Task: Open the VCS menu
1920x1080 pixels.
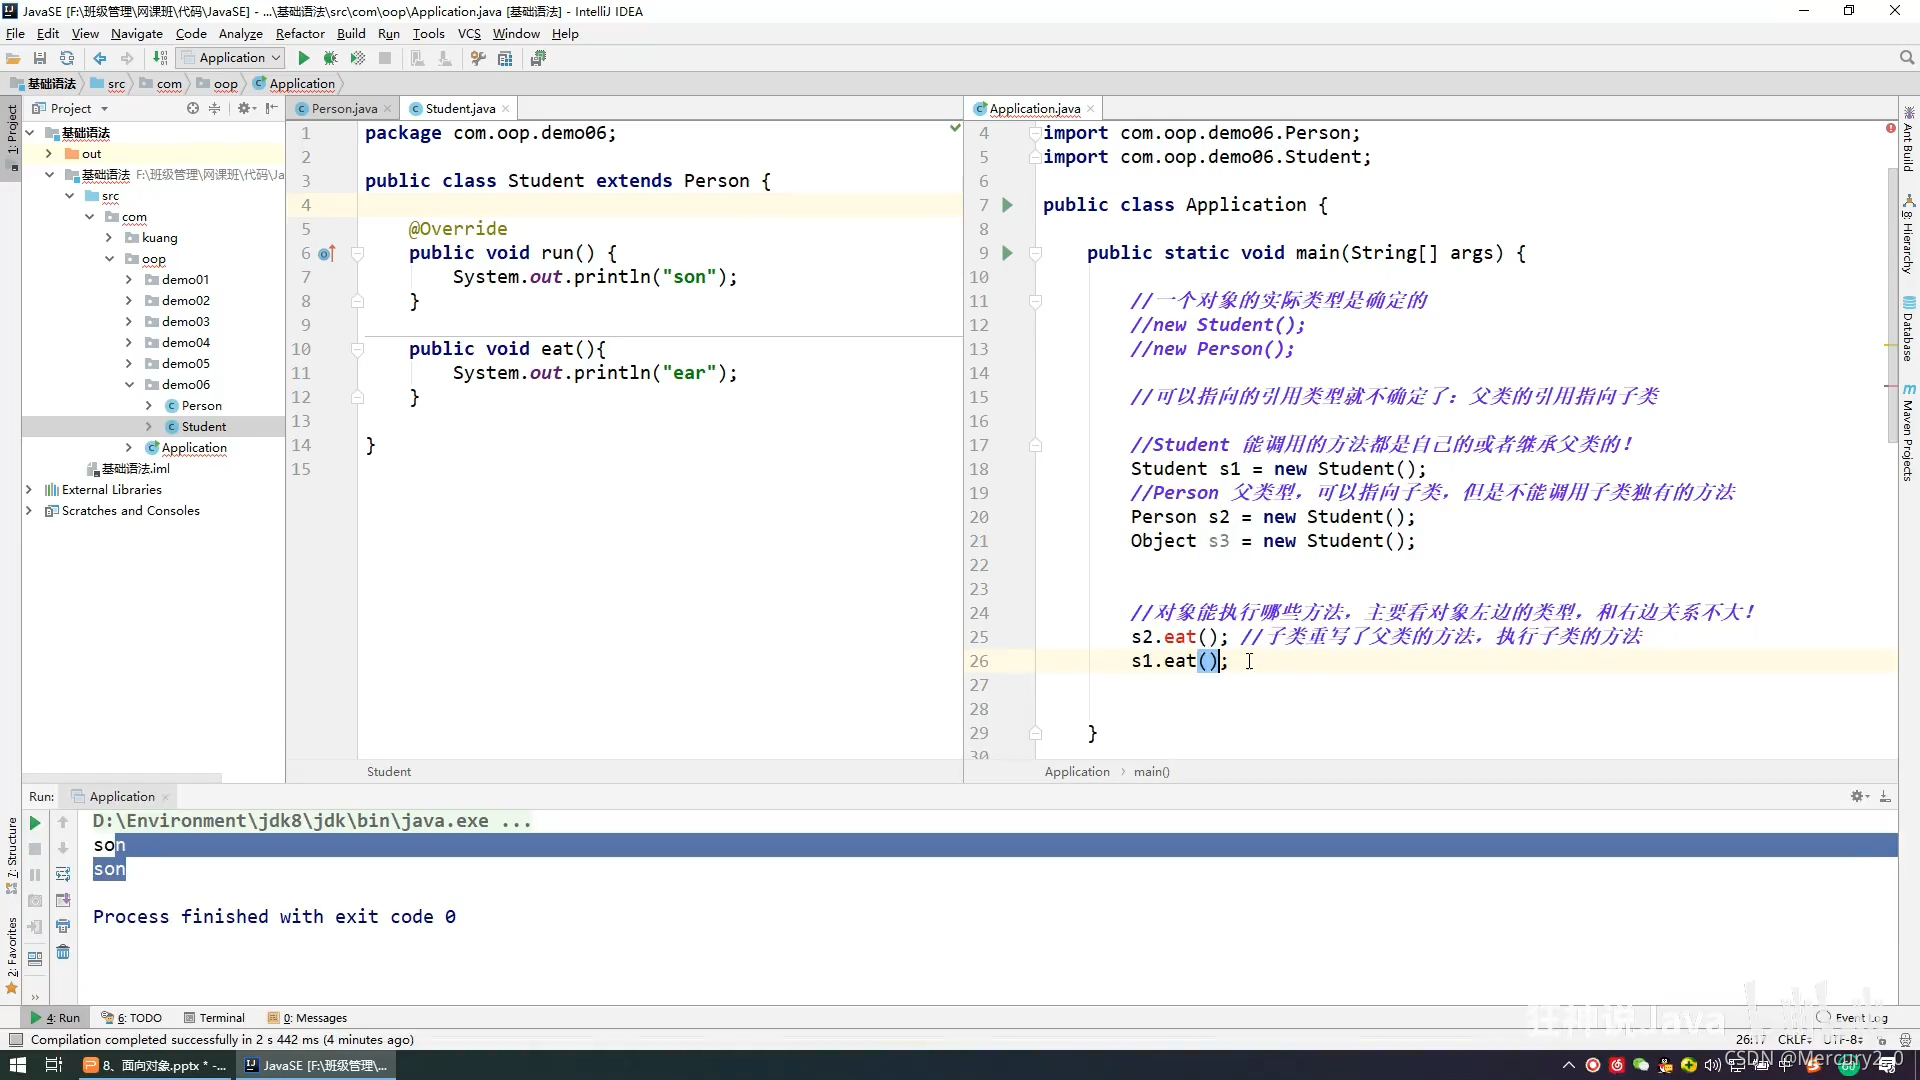Action: (x=469, y=33)
